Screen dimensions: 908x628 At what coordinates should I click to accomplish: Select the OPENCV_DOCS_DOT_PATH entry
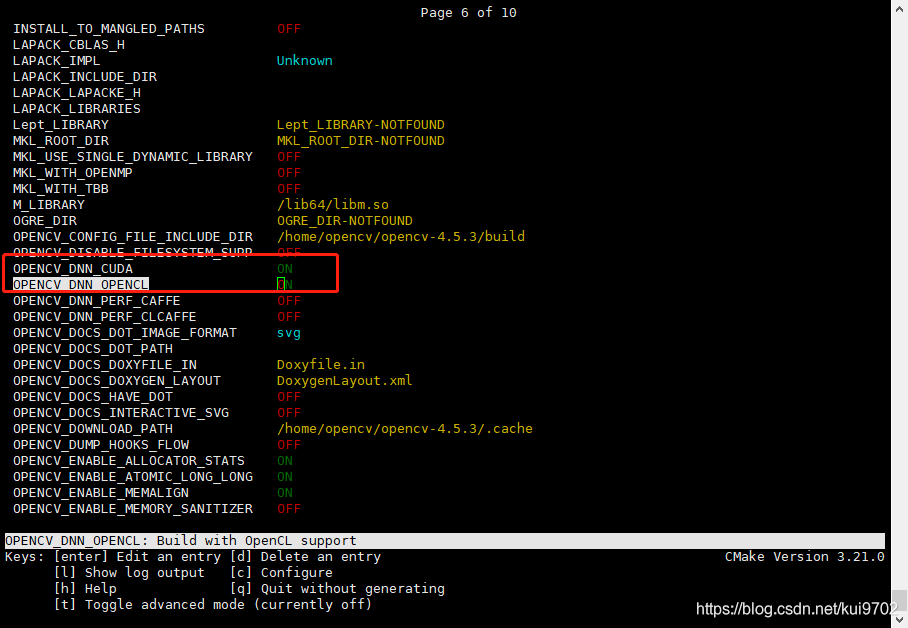(x=93, y=349)
